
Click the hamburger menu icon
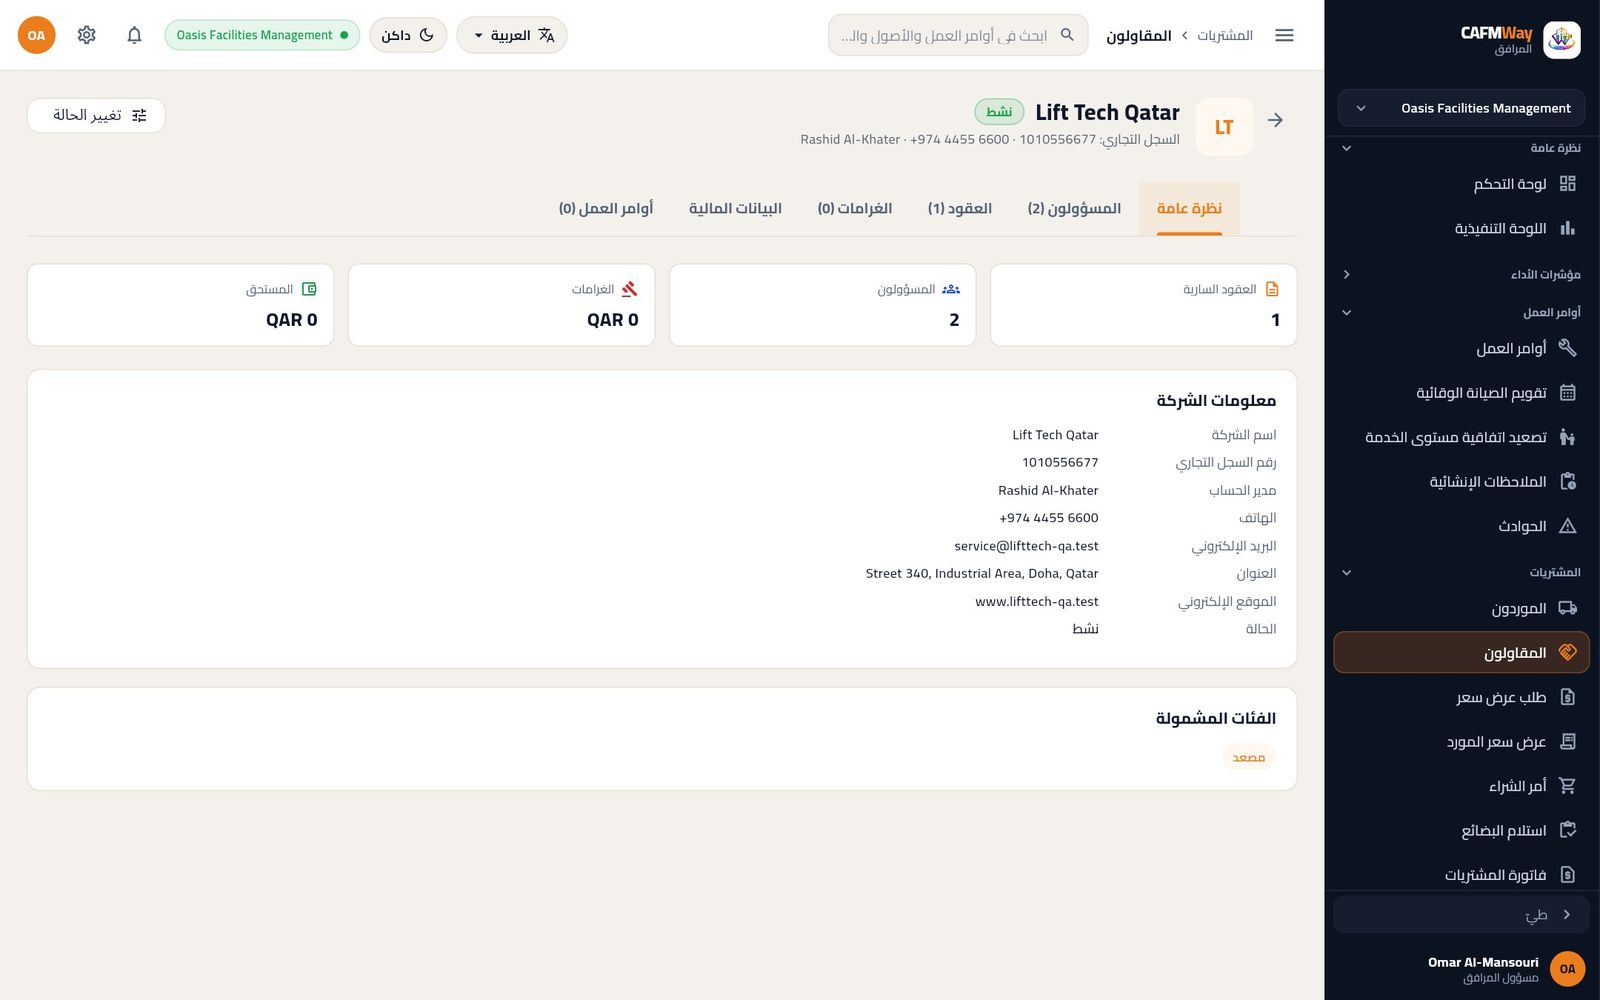[1284, 35]
